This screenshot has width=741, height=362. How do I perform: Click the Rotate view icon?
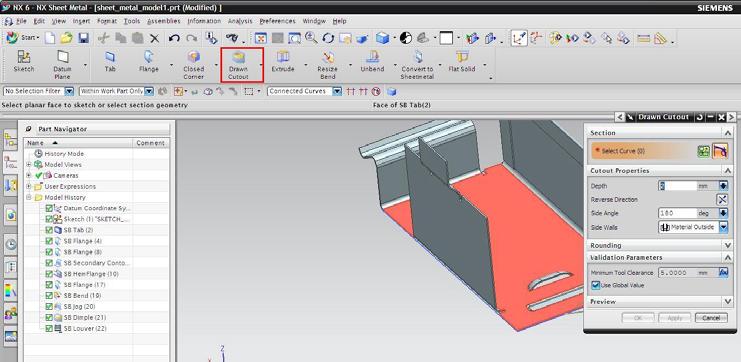[328, 38]
